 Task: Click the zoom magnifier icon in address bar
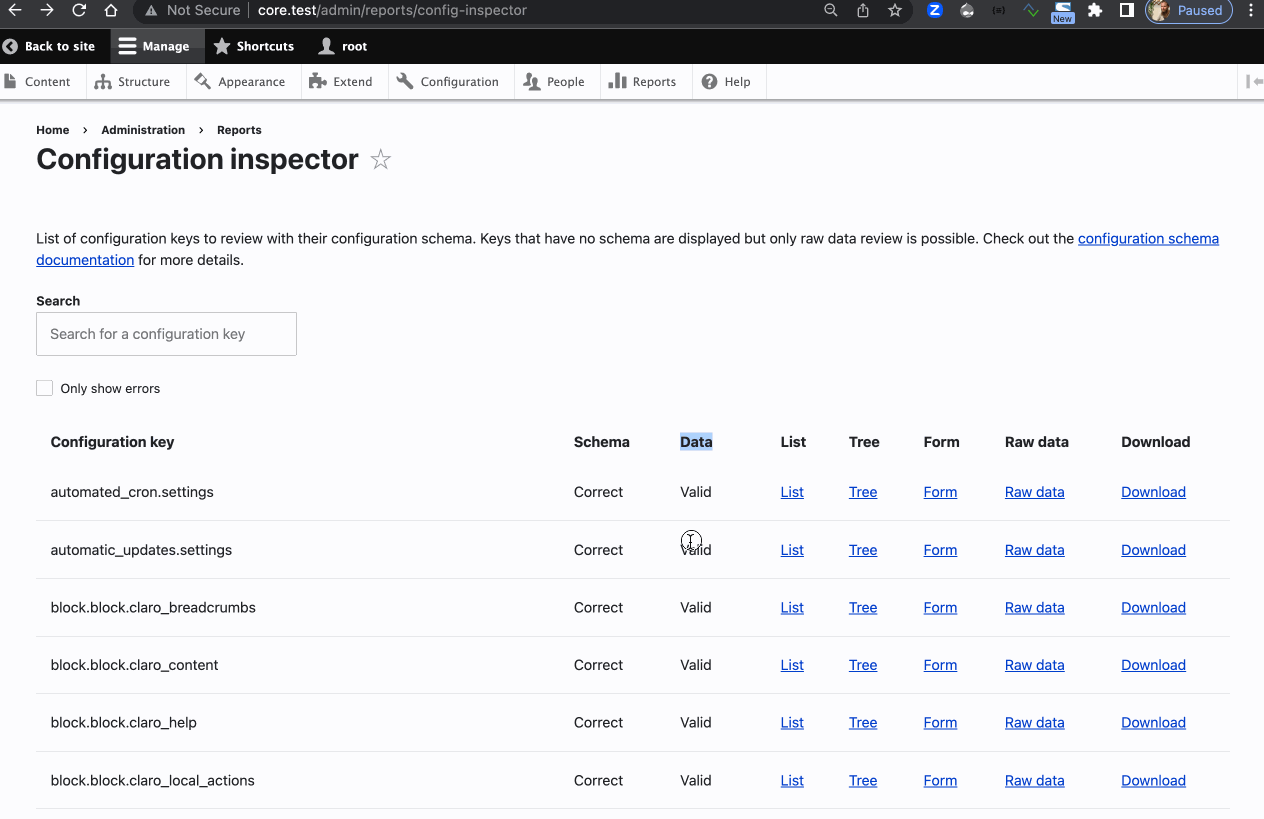(x=831, y=10)
